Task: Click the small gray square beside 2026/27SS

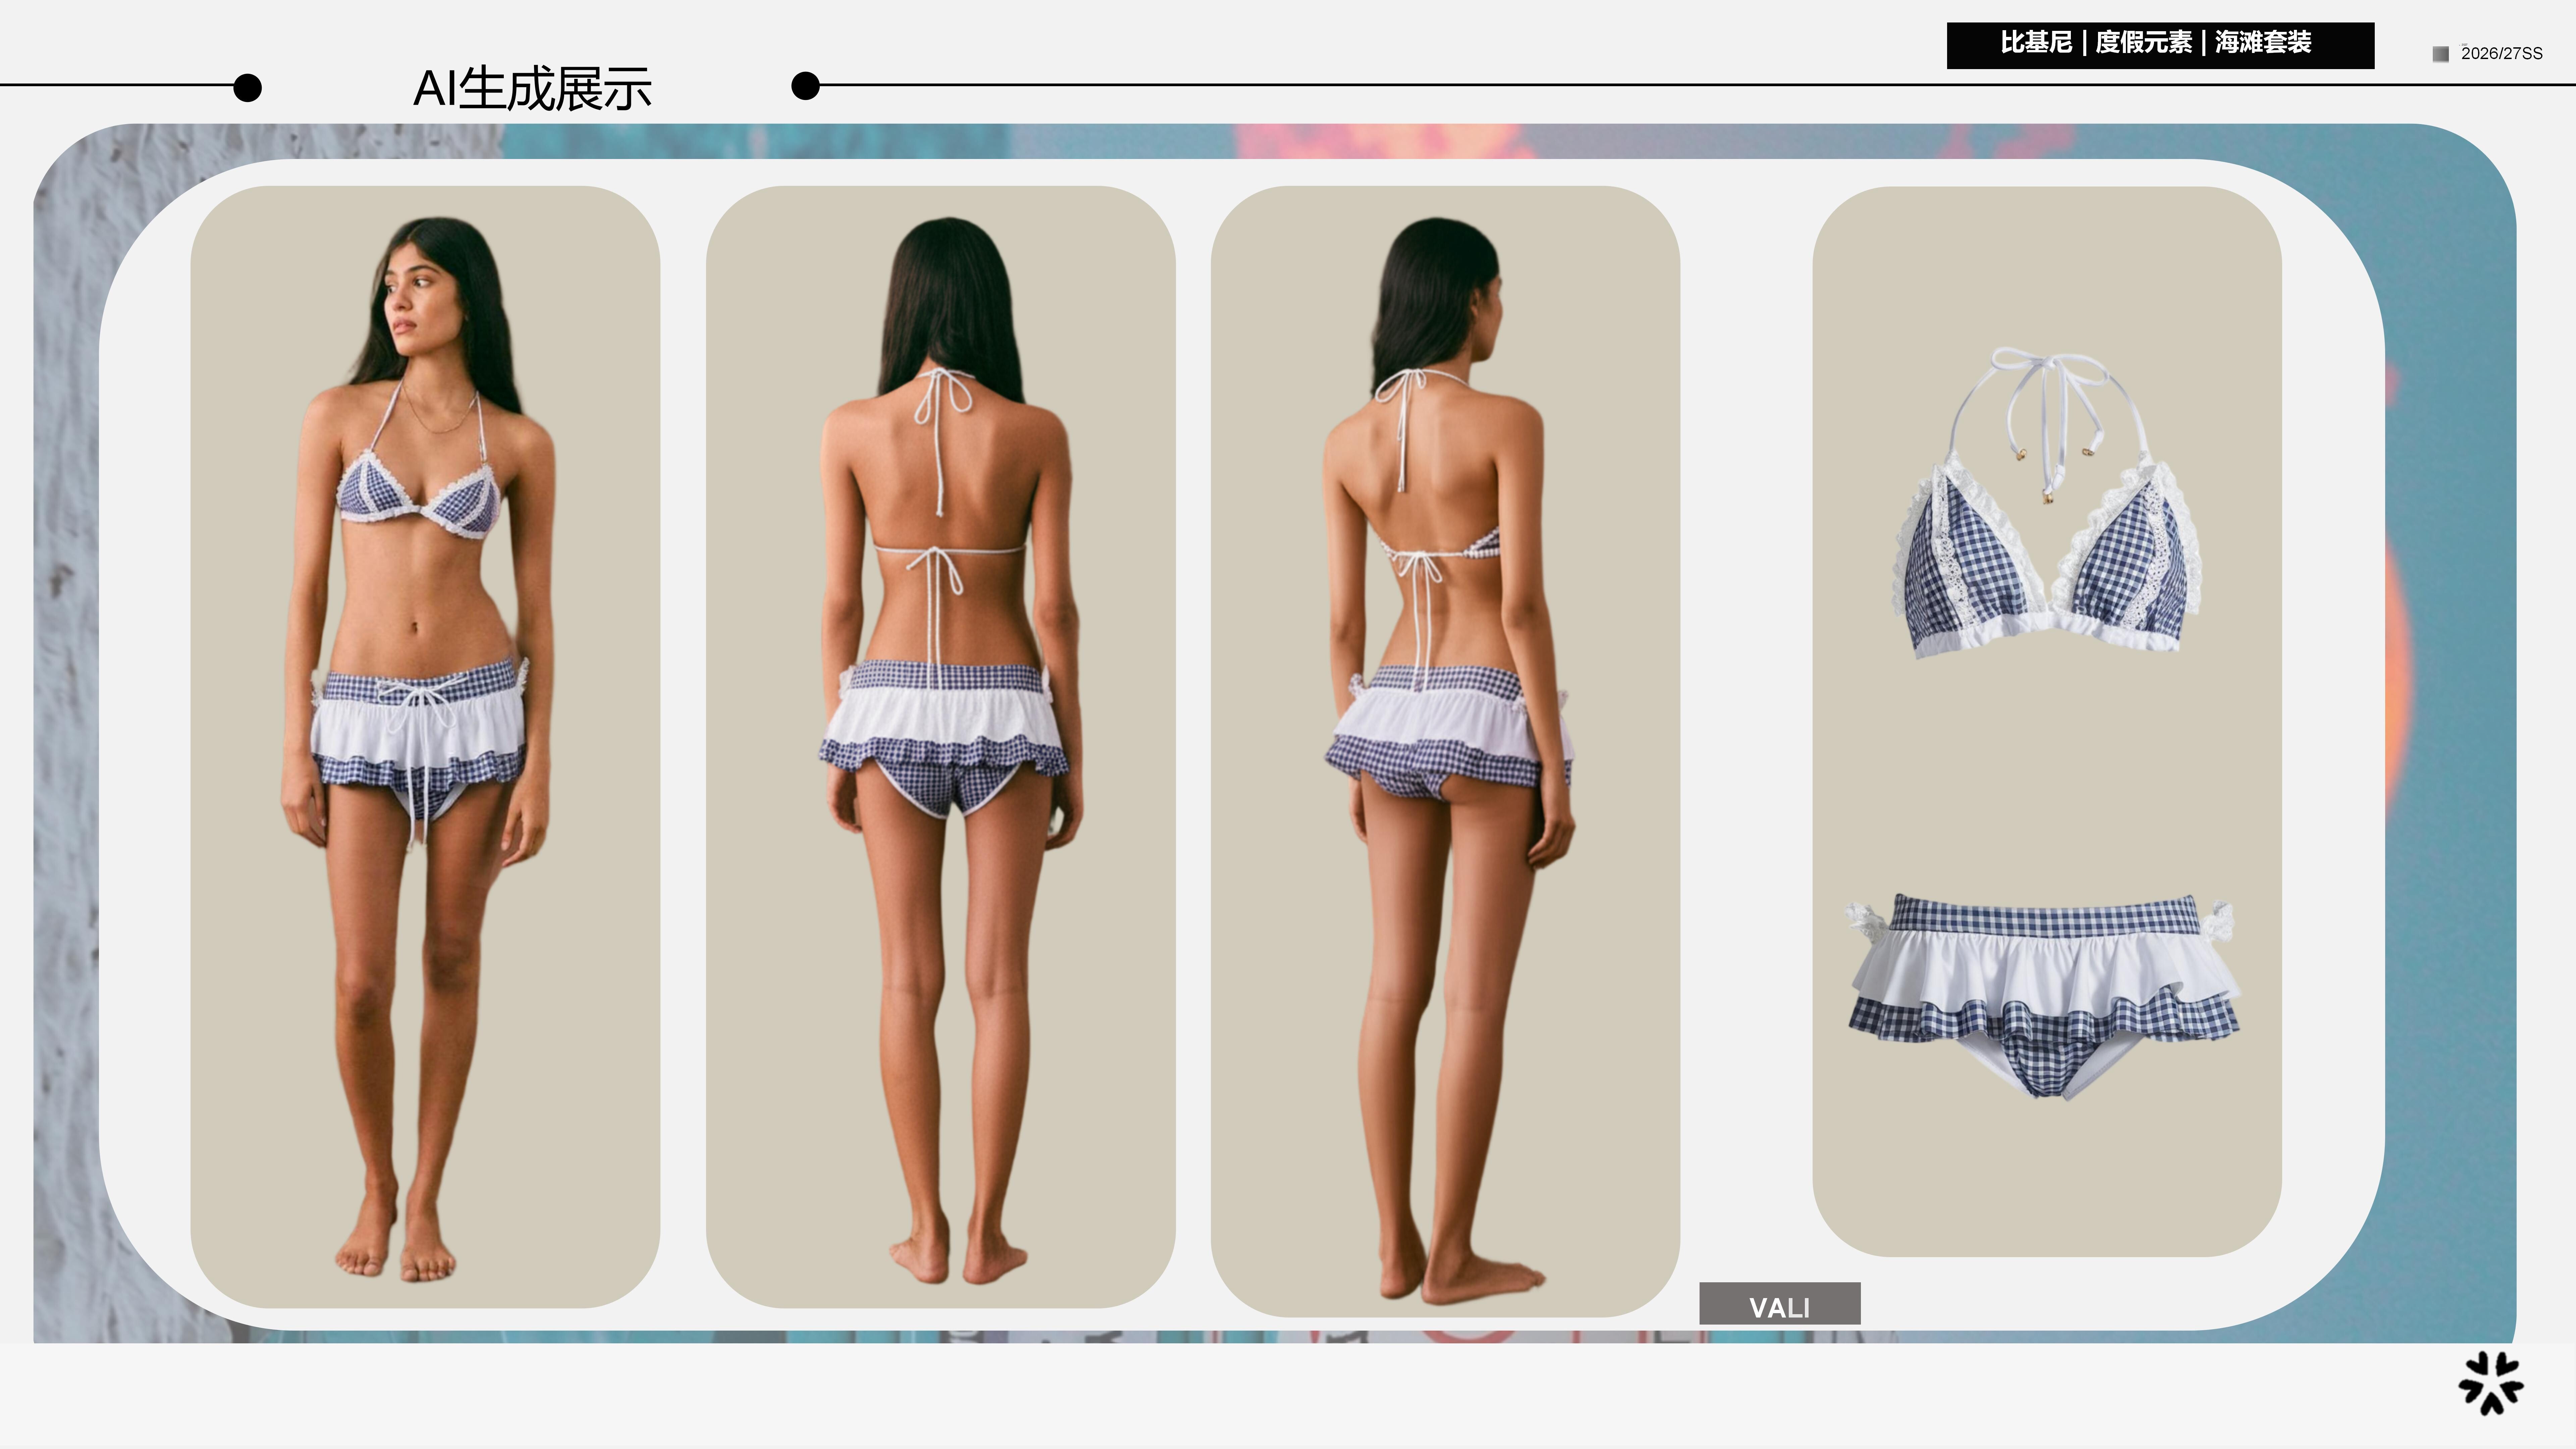Action: click(2441, 54)
